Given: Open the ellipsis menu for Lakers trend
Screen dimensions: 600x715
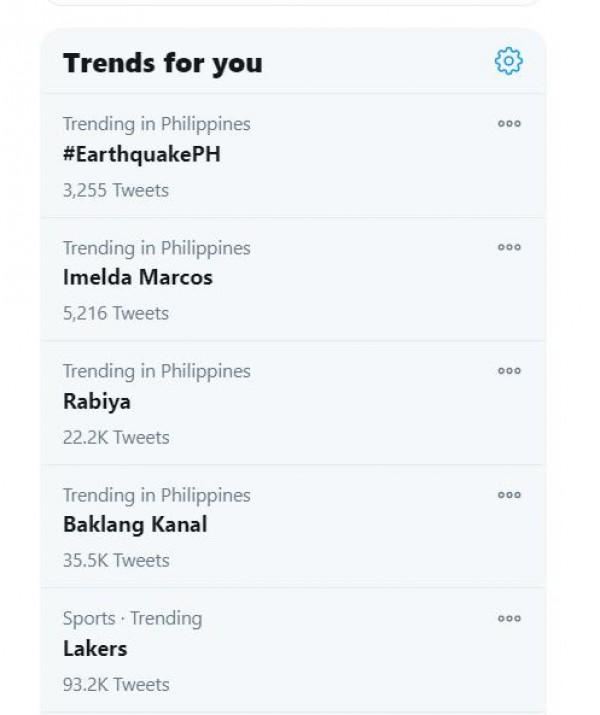Looking at the screenshot, I should point(509,618).
